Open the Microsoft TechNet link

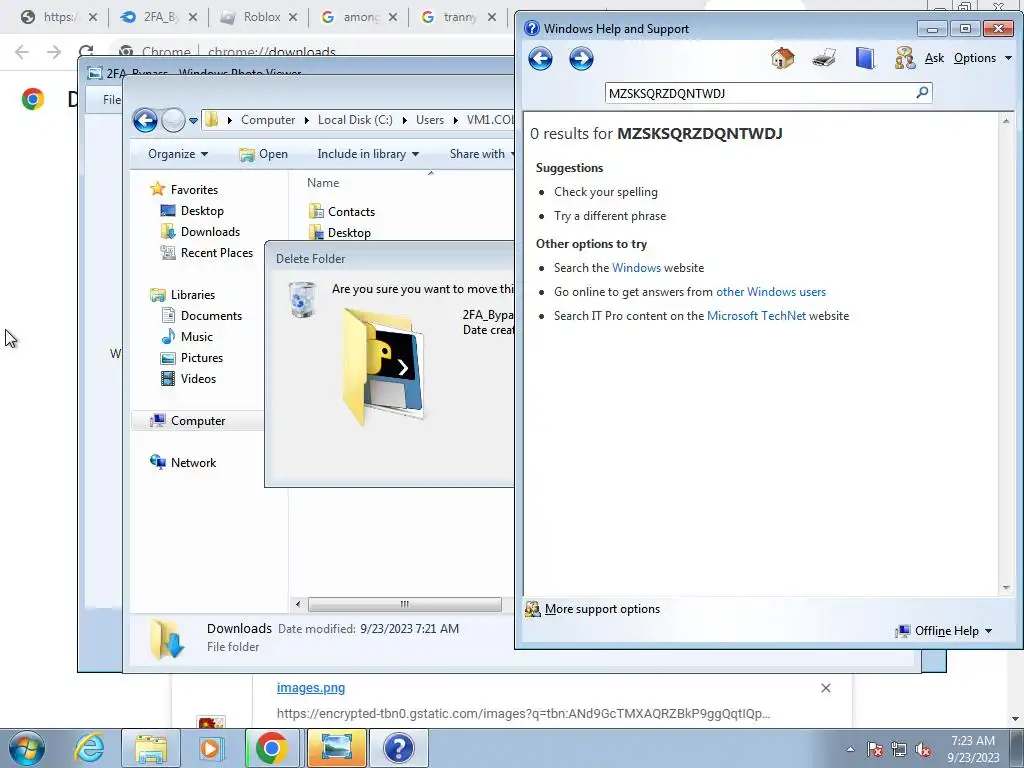(756, 316)
